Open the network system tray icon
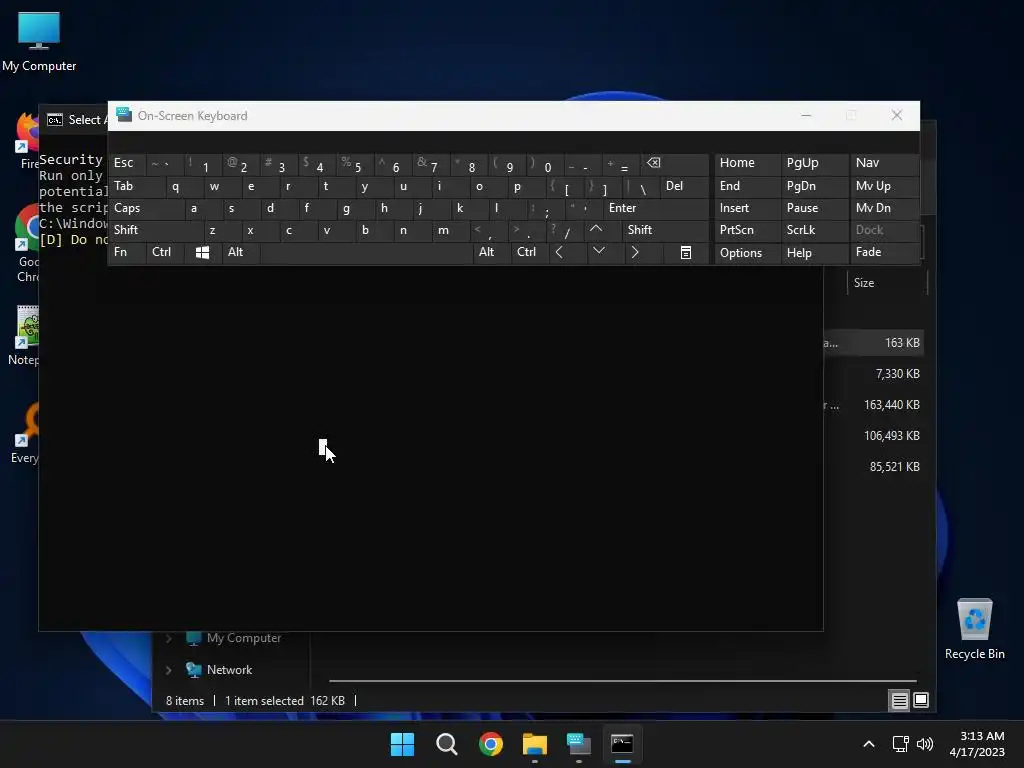The image size is (1024, 768). click(901, 744)
